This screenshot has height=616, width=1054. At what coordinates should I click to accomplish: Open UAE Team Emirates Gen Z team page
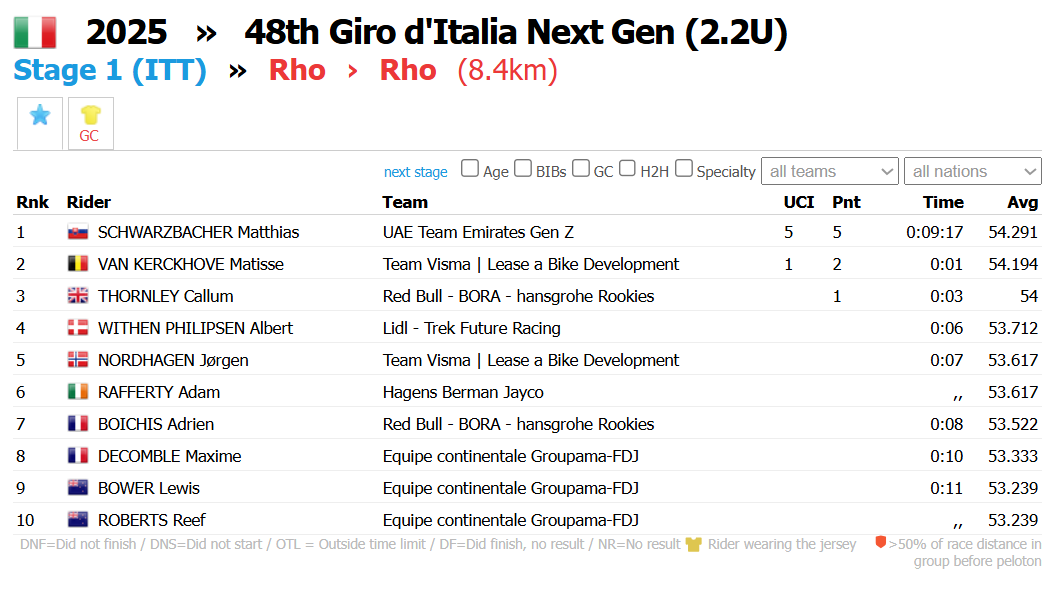coord(478,233)
